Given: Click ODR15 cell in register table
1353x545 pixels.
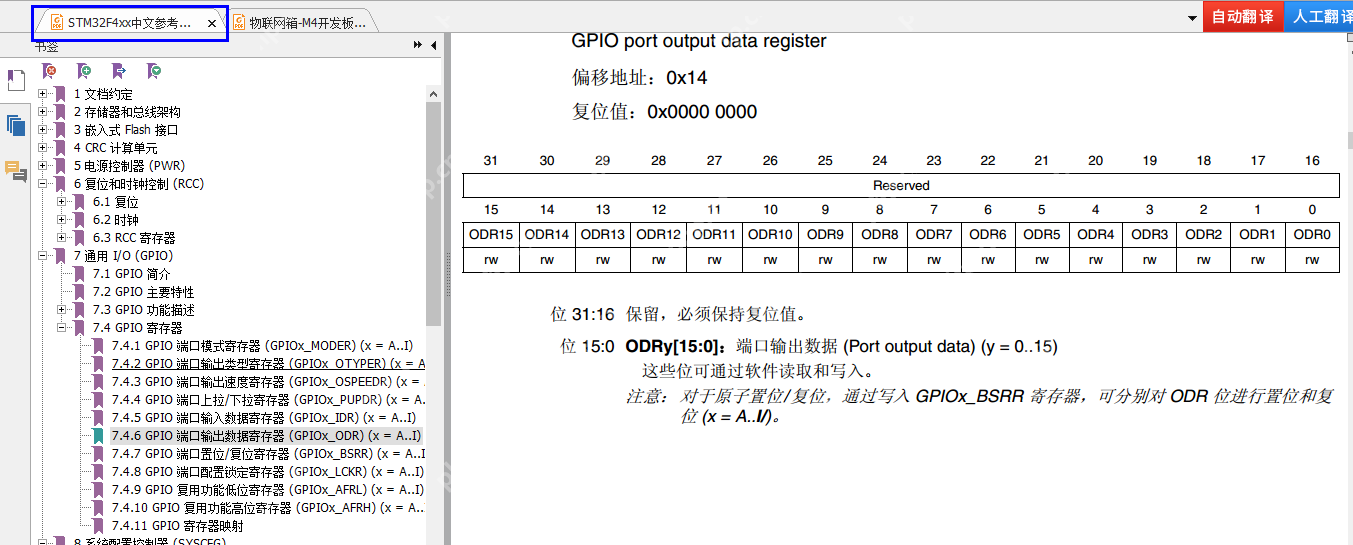Looking at the screenshot, I should pos(491,235).
